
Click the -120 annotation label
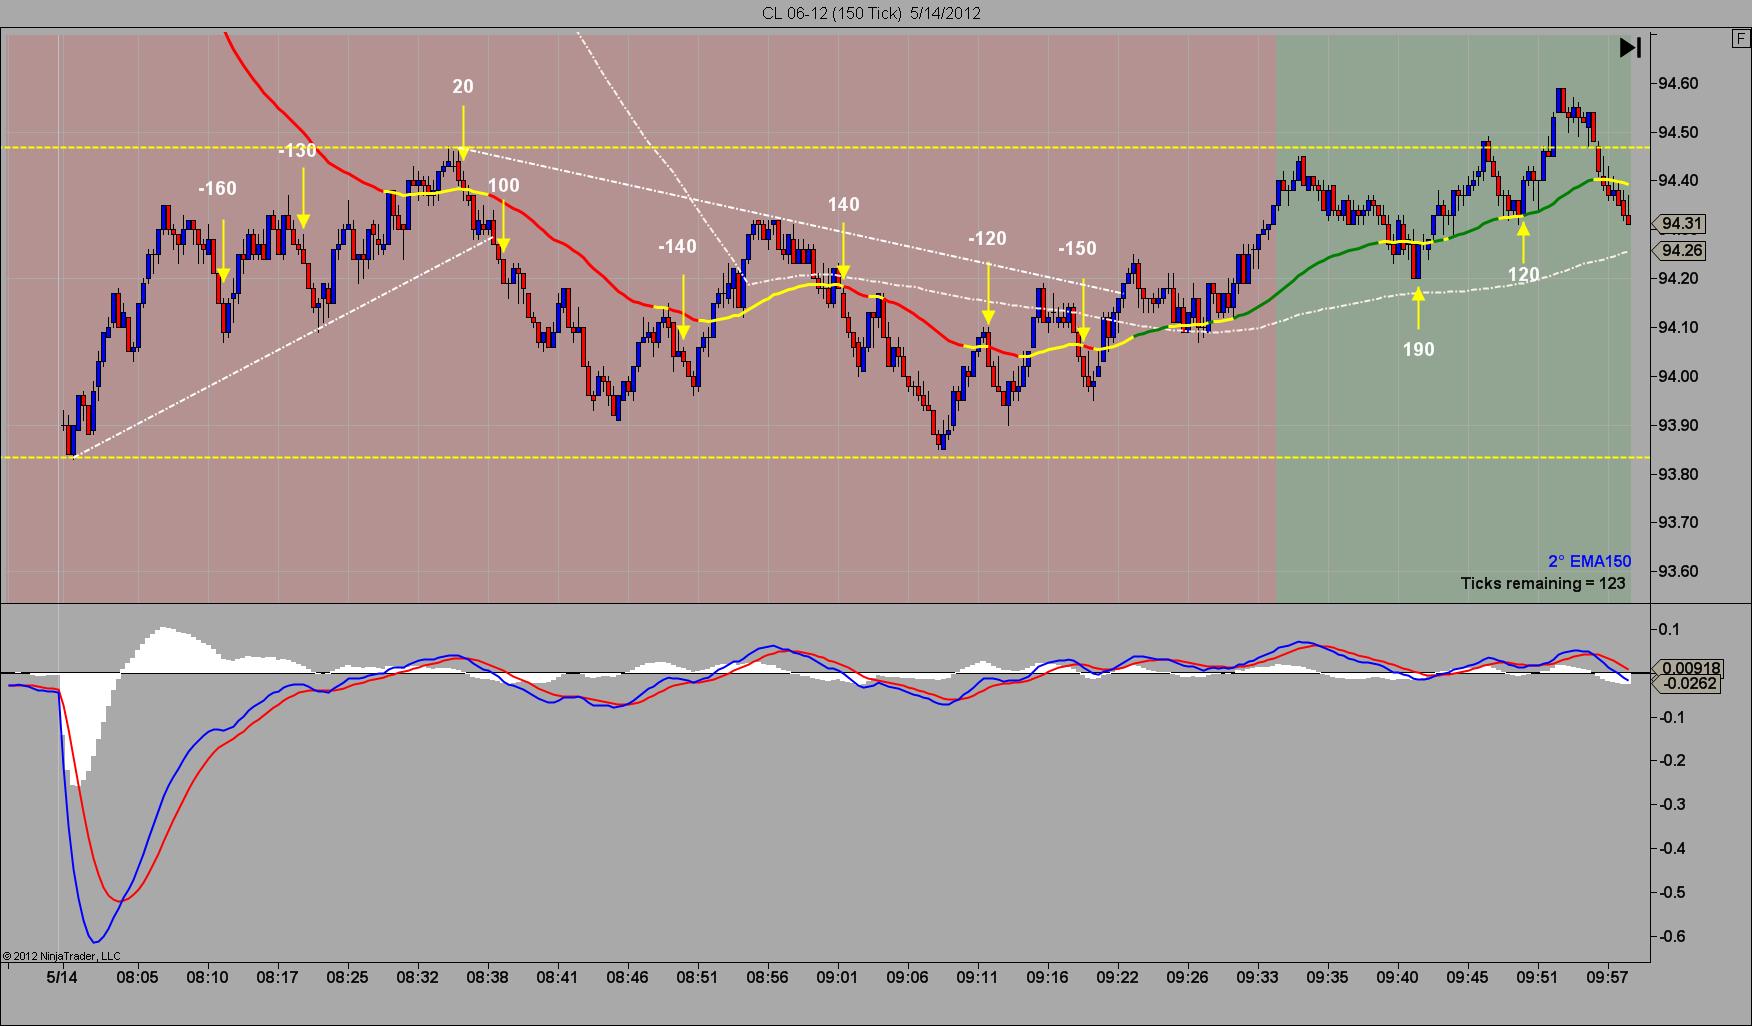[987, 239]
